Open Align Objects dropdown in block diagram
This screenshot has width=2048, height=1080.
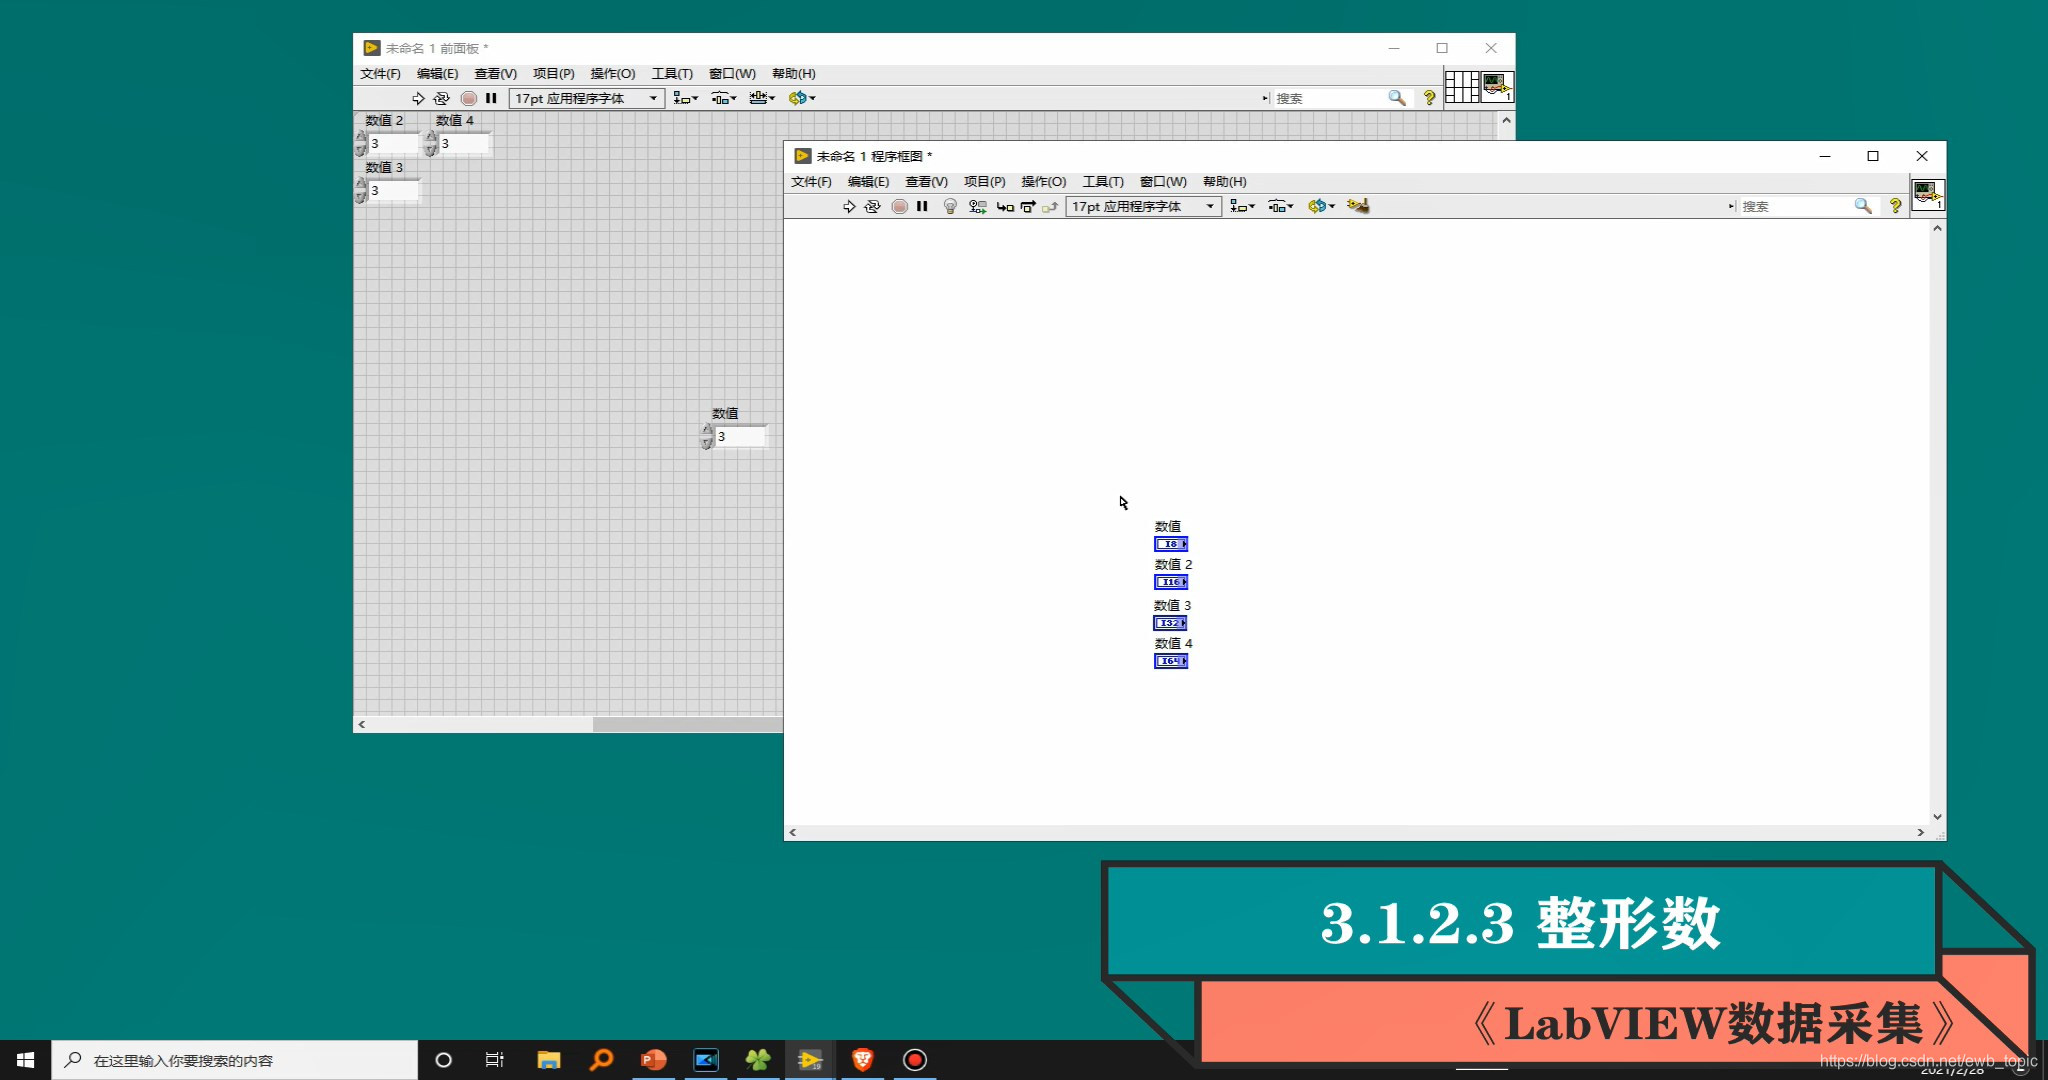point(1242,206)
